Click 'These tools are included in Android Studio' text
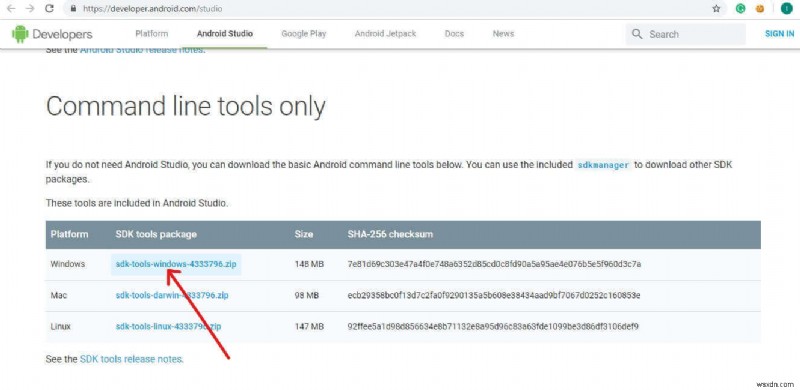Screen dimensions: 800x390 pos(137,203)
